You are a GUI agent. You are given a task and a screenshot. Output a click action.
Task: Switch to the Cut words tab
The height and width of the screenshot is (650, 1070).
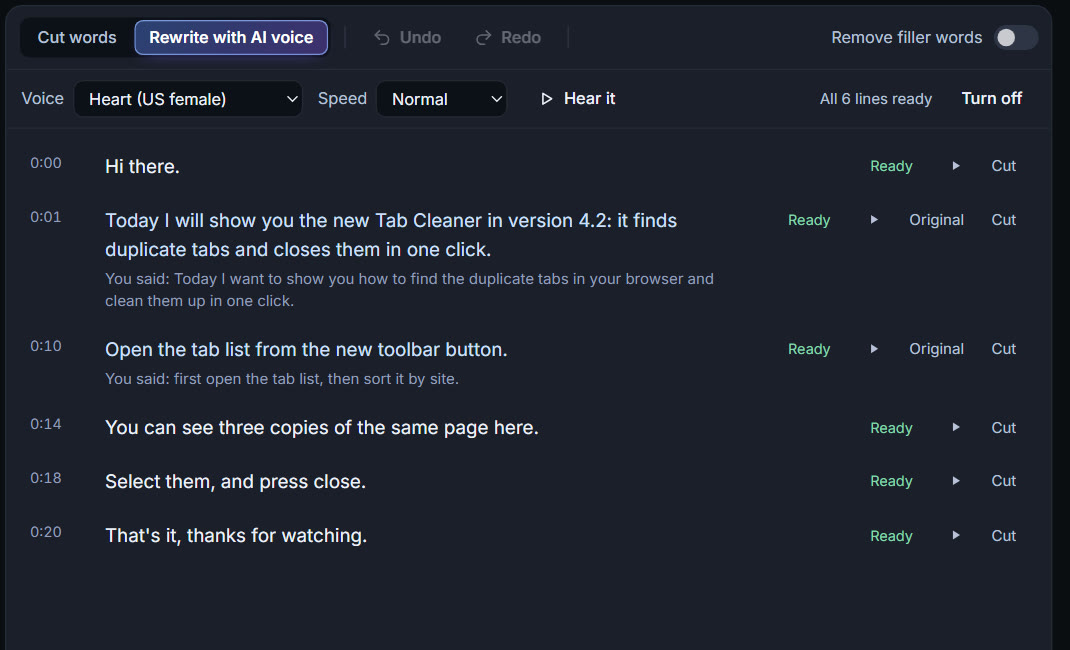(77, 38)
